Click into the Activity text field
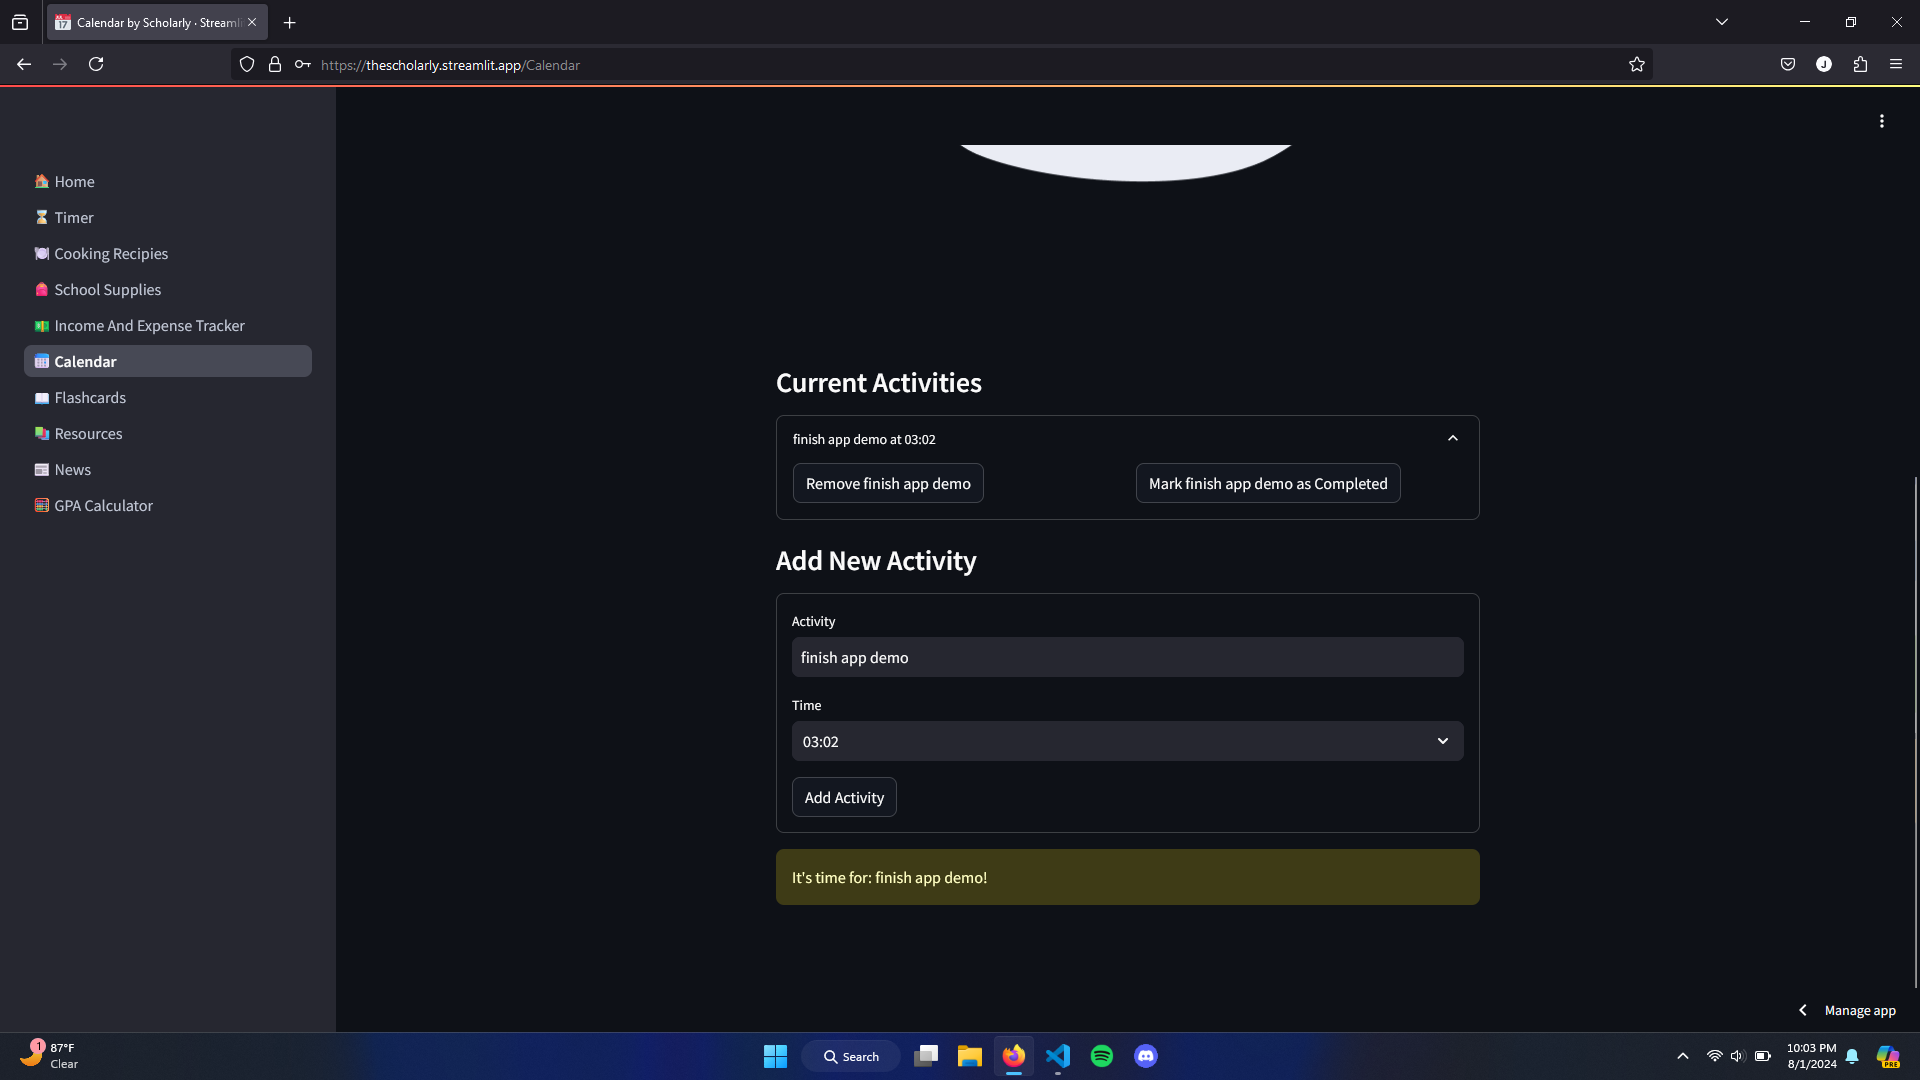 1127,657
